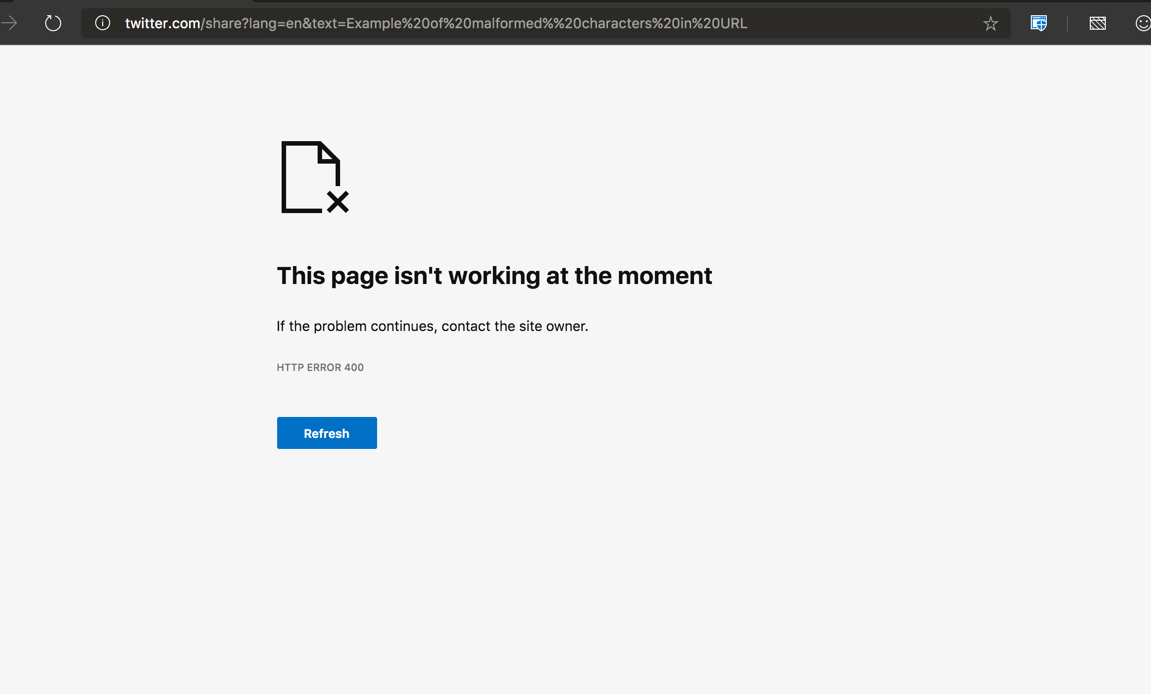Click the twitter.com domain in the address bar

162,23
